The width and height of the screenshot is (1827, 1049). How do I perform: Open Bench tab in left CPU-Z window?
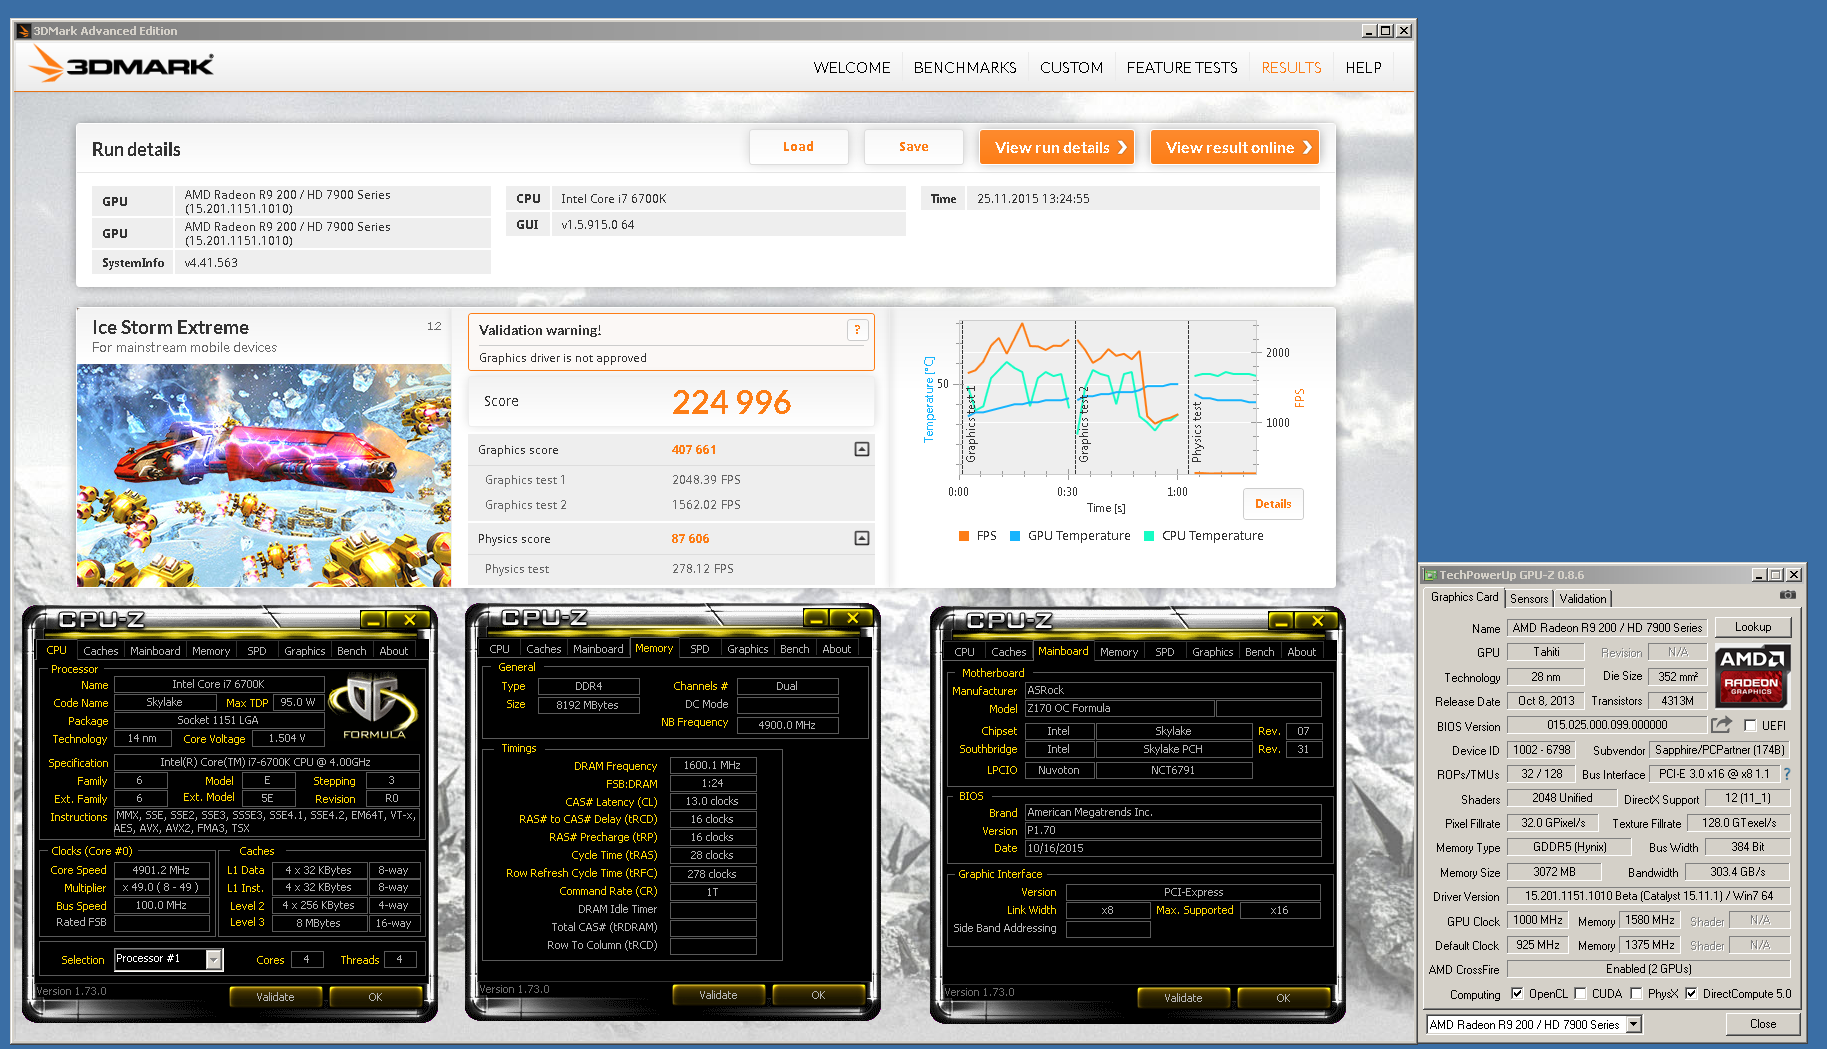351,651
